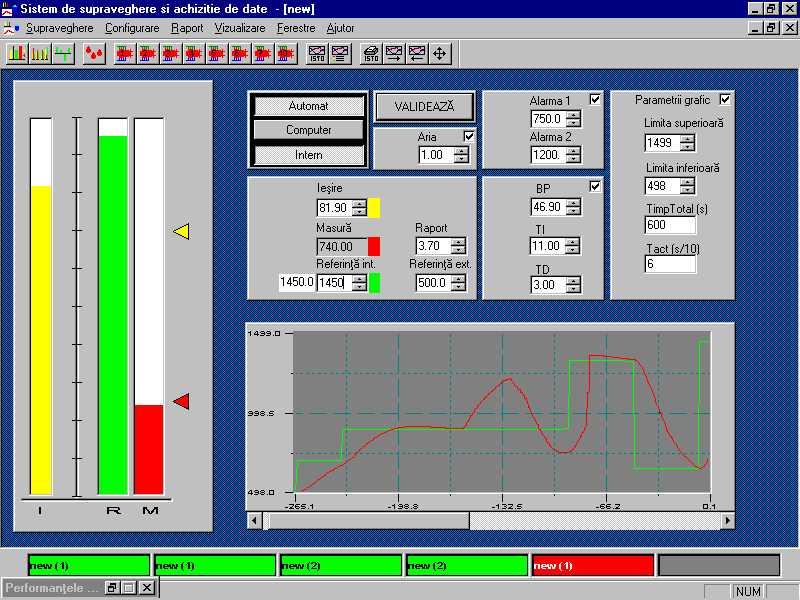
Task: Open the Configurare menu
Action: (131, 28)
